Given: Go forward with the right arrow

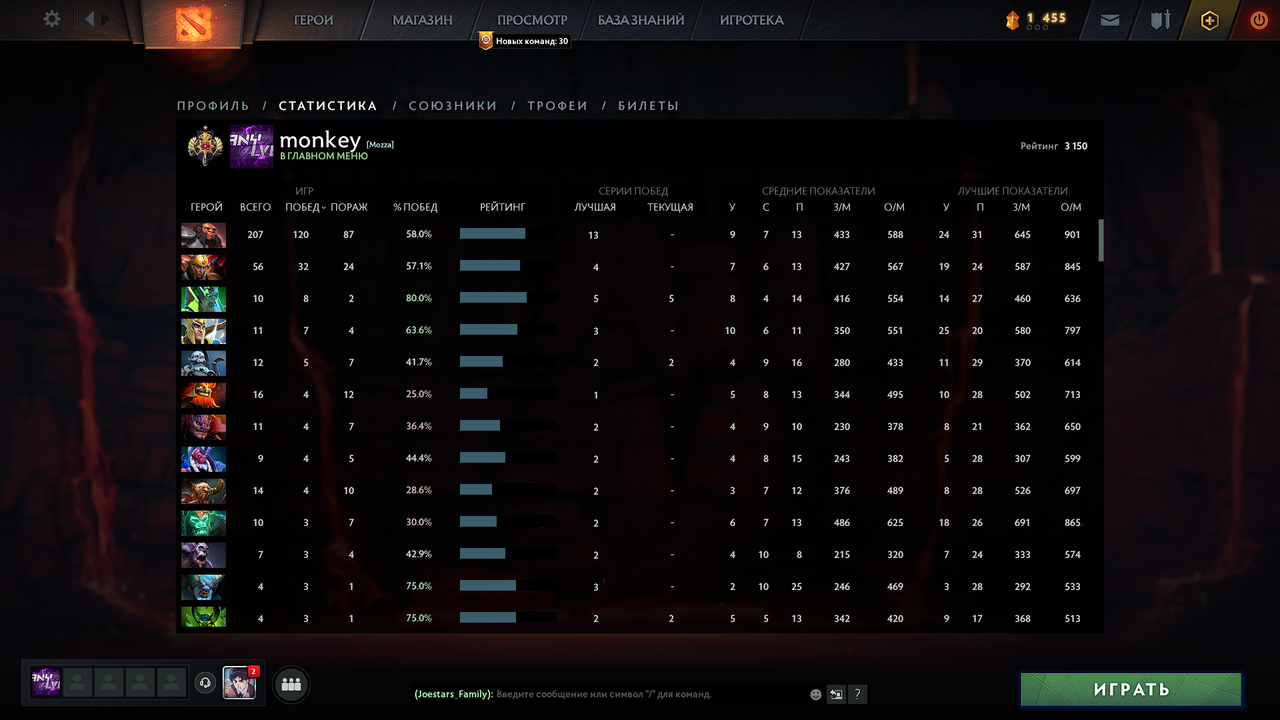Looking at the screenshot, I should click(106, 19).
